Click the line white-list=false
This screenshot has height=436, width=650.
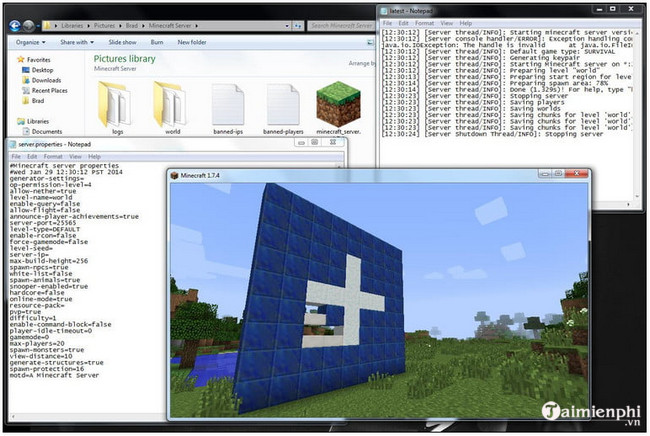click(41, 274)
